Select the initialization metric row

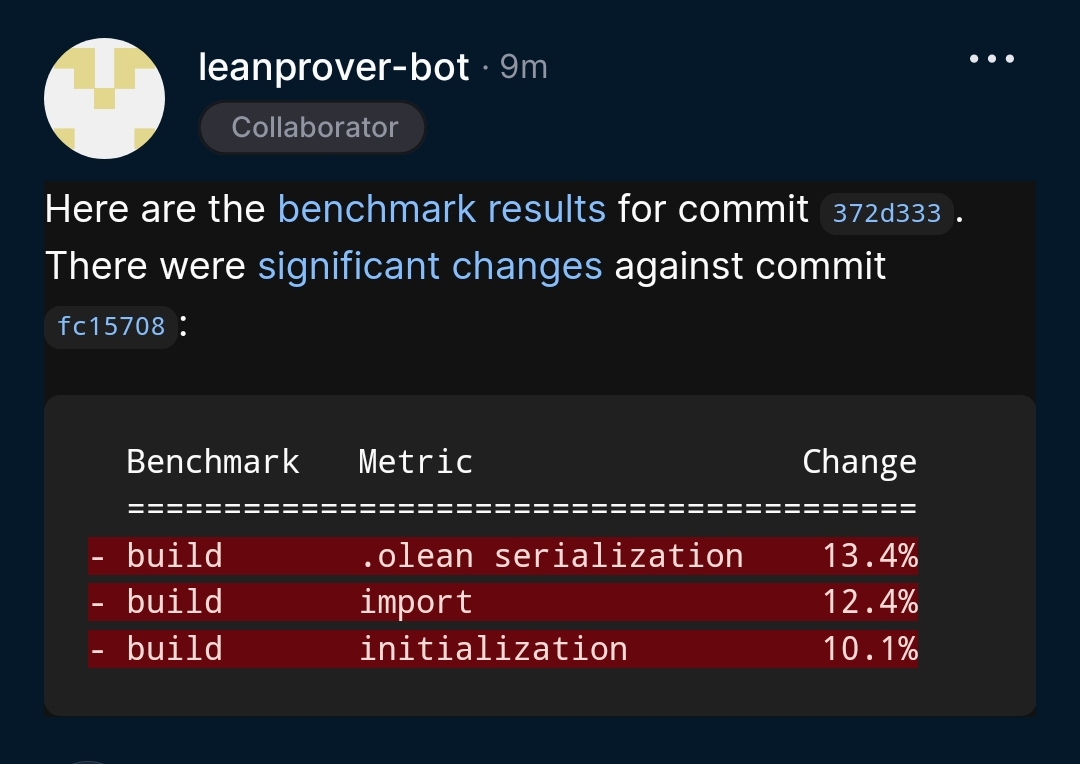point(503,649)
